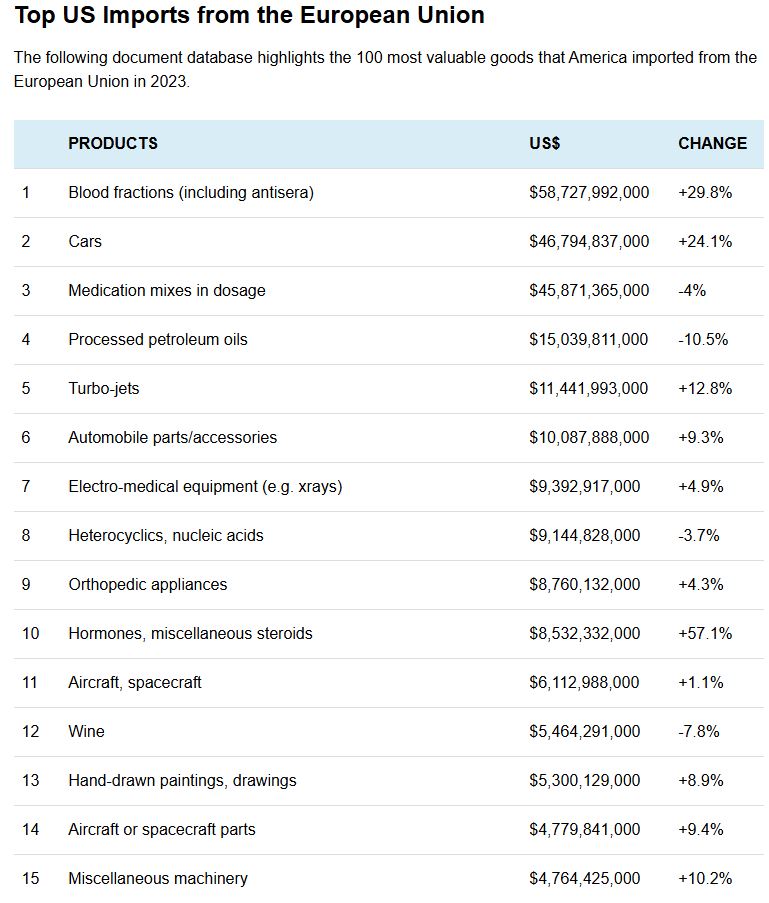Click Aircraft or spacecraft parts row
Image resolution: width=769 pixels, height=903 pixels.
389,830
